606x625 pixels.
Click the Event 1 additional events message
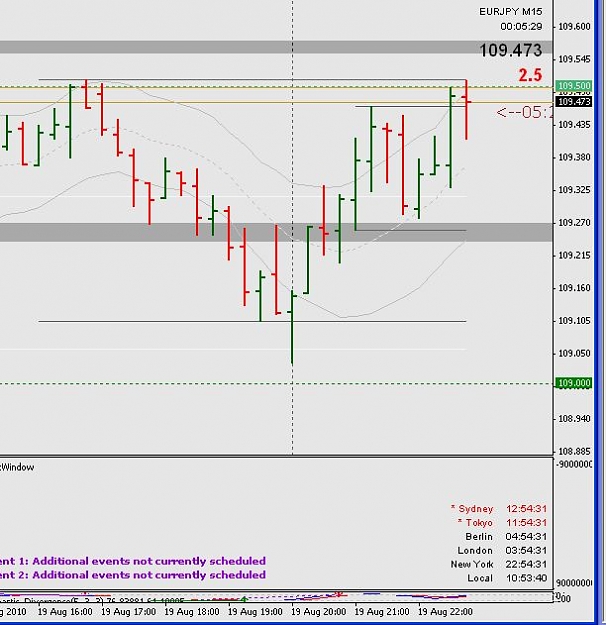(x=133, y=561)
